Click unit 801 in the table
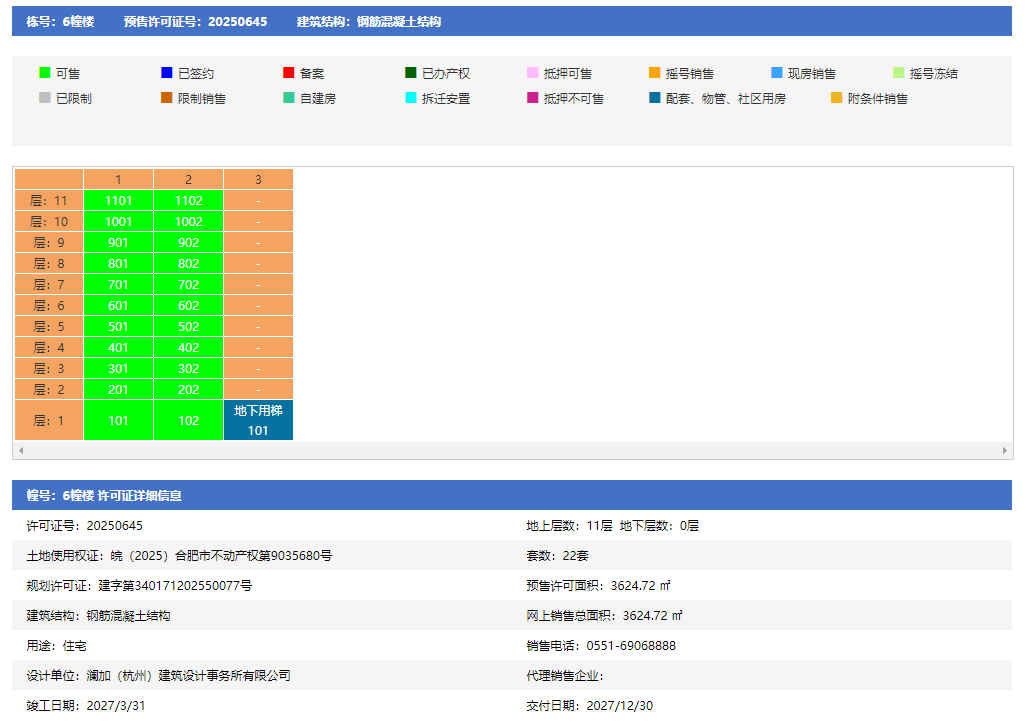 pos(118,263)
